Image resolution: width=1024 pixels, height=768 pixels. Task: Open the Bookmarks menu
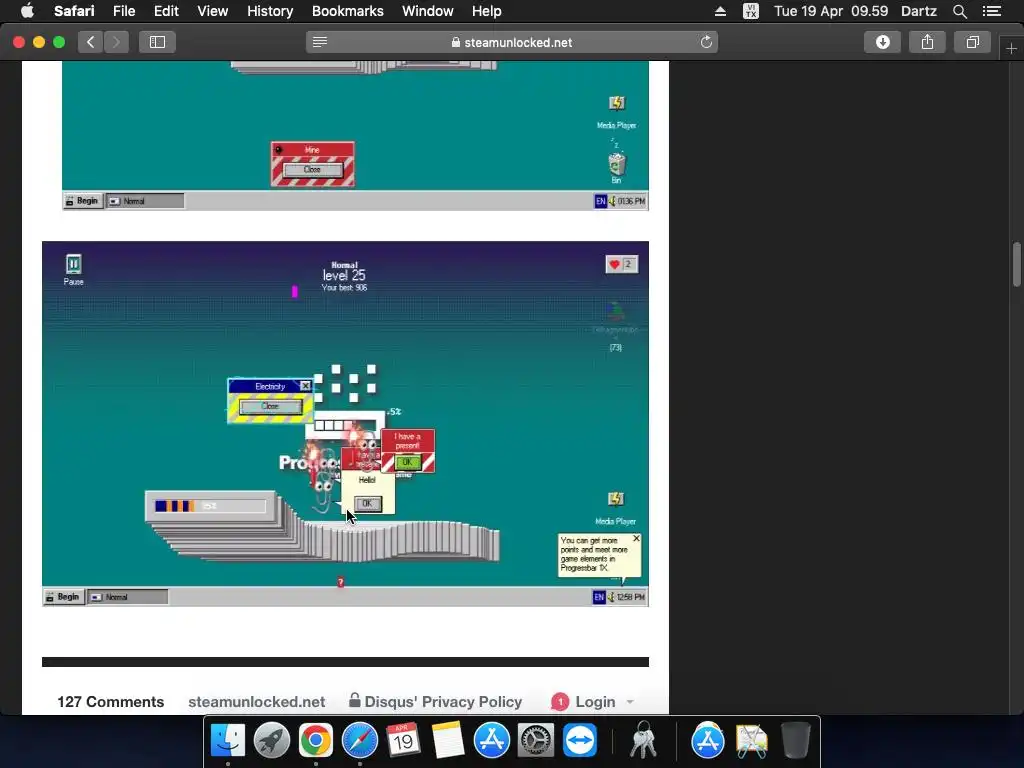(347, 11)
